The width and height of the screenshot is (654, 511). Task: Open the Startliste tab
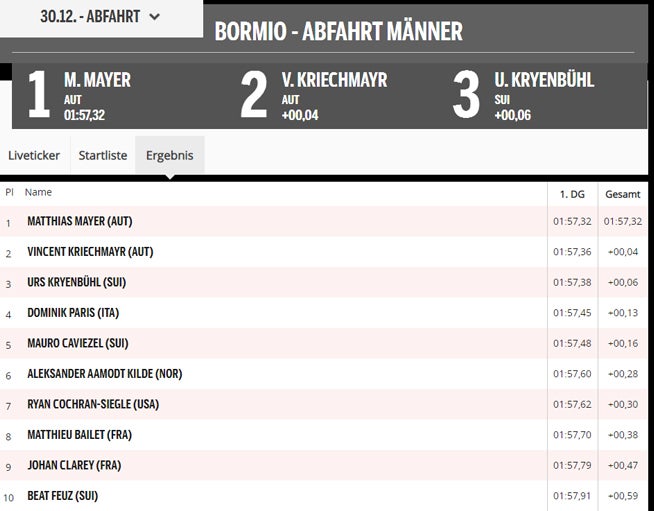tap(103, 156)
